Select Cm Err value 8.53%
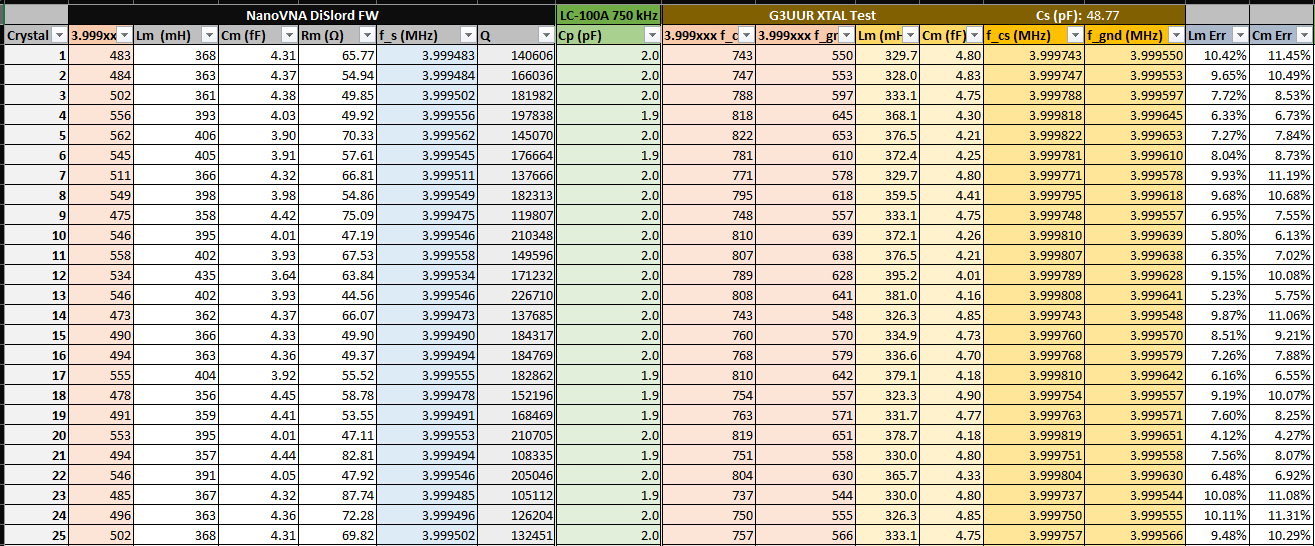The height and width of the screenshot is (546, 1315). point(1282,96)
